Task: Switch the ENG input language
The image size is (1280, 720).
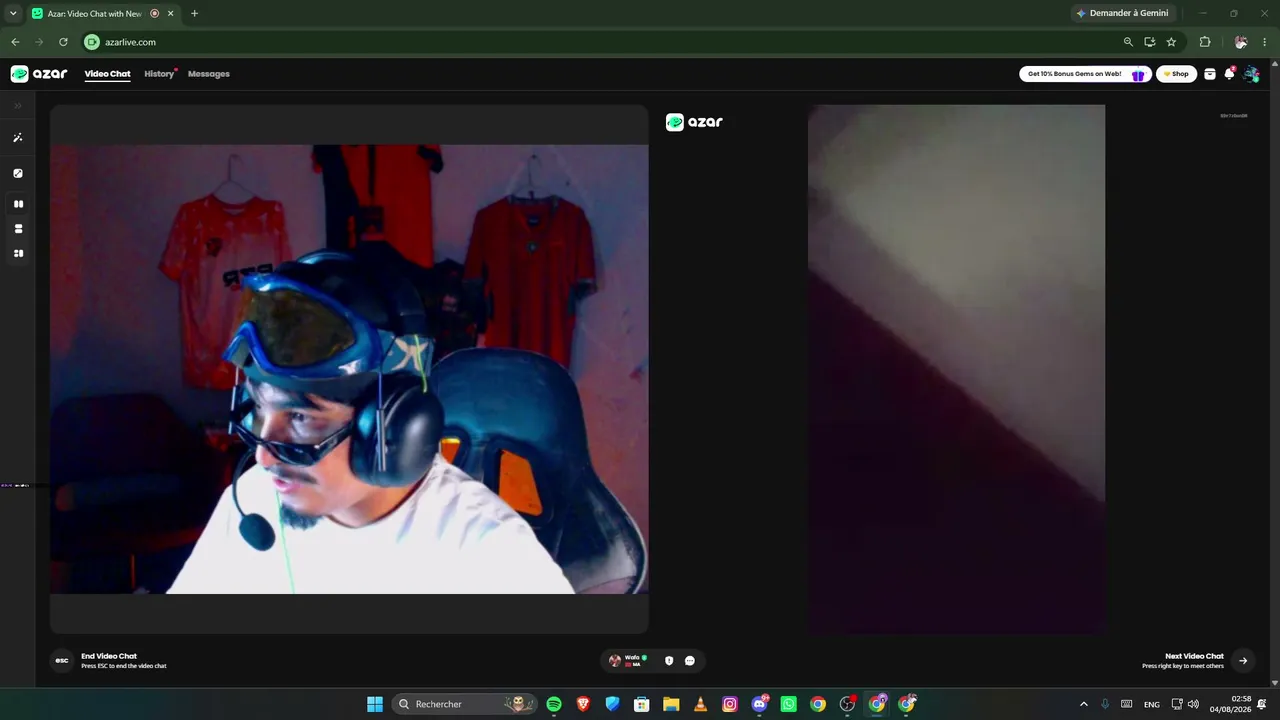Action: pos(1152,704)
